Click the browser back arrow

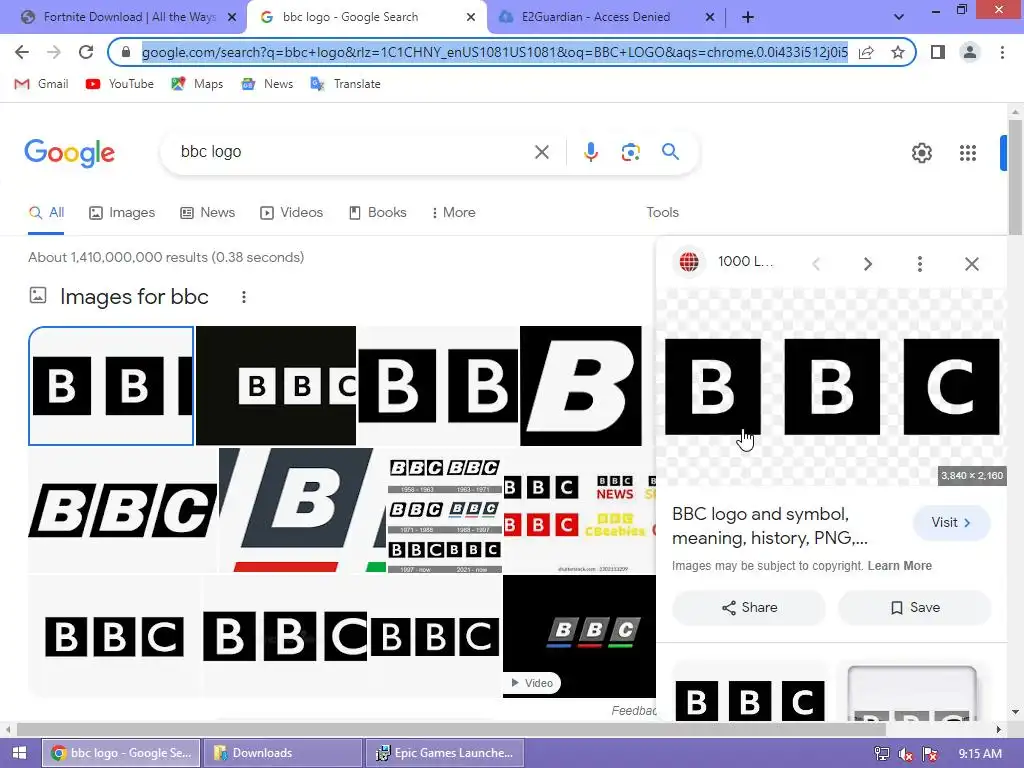(22, 52)
